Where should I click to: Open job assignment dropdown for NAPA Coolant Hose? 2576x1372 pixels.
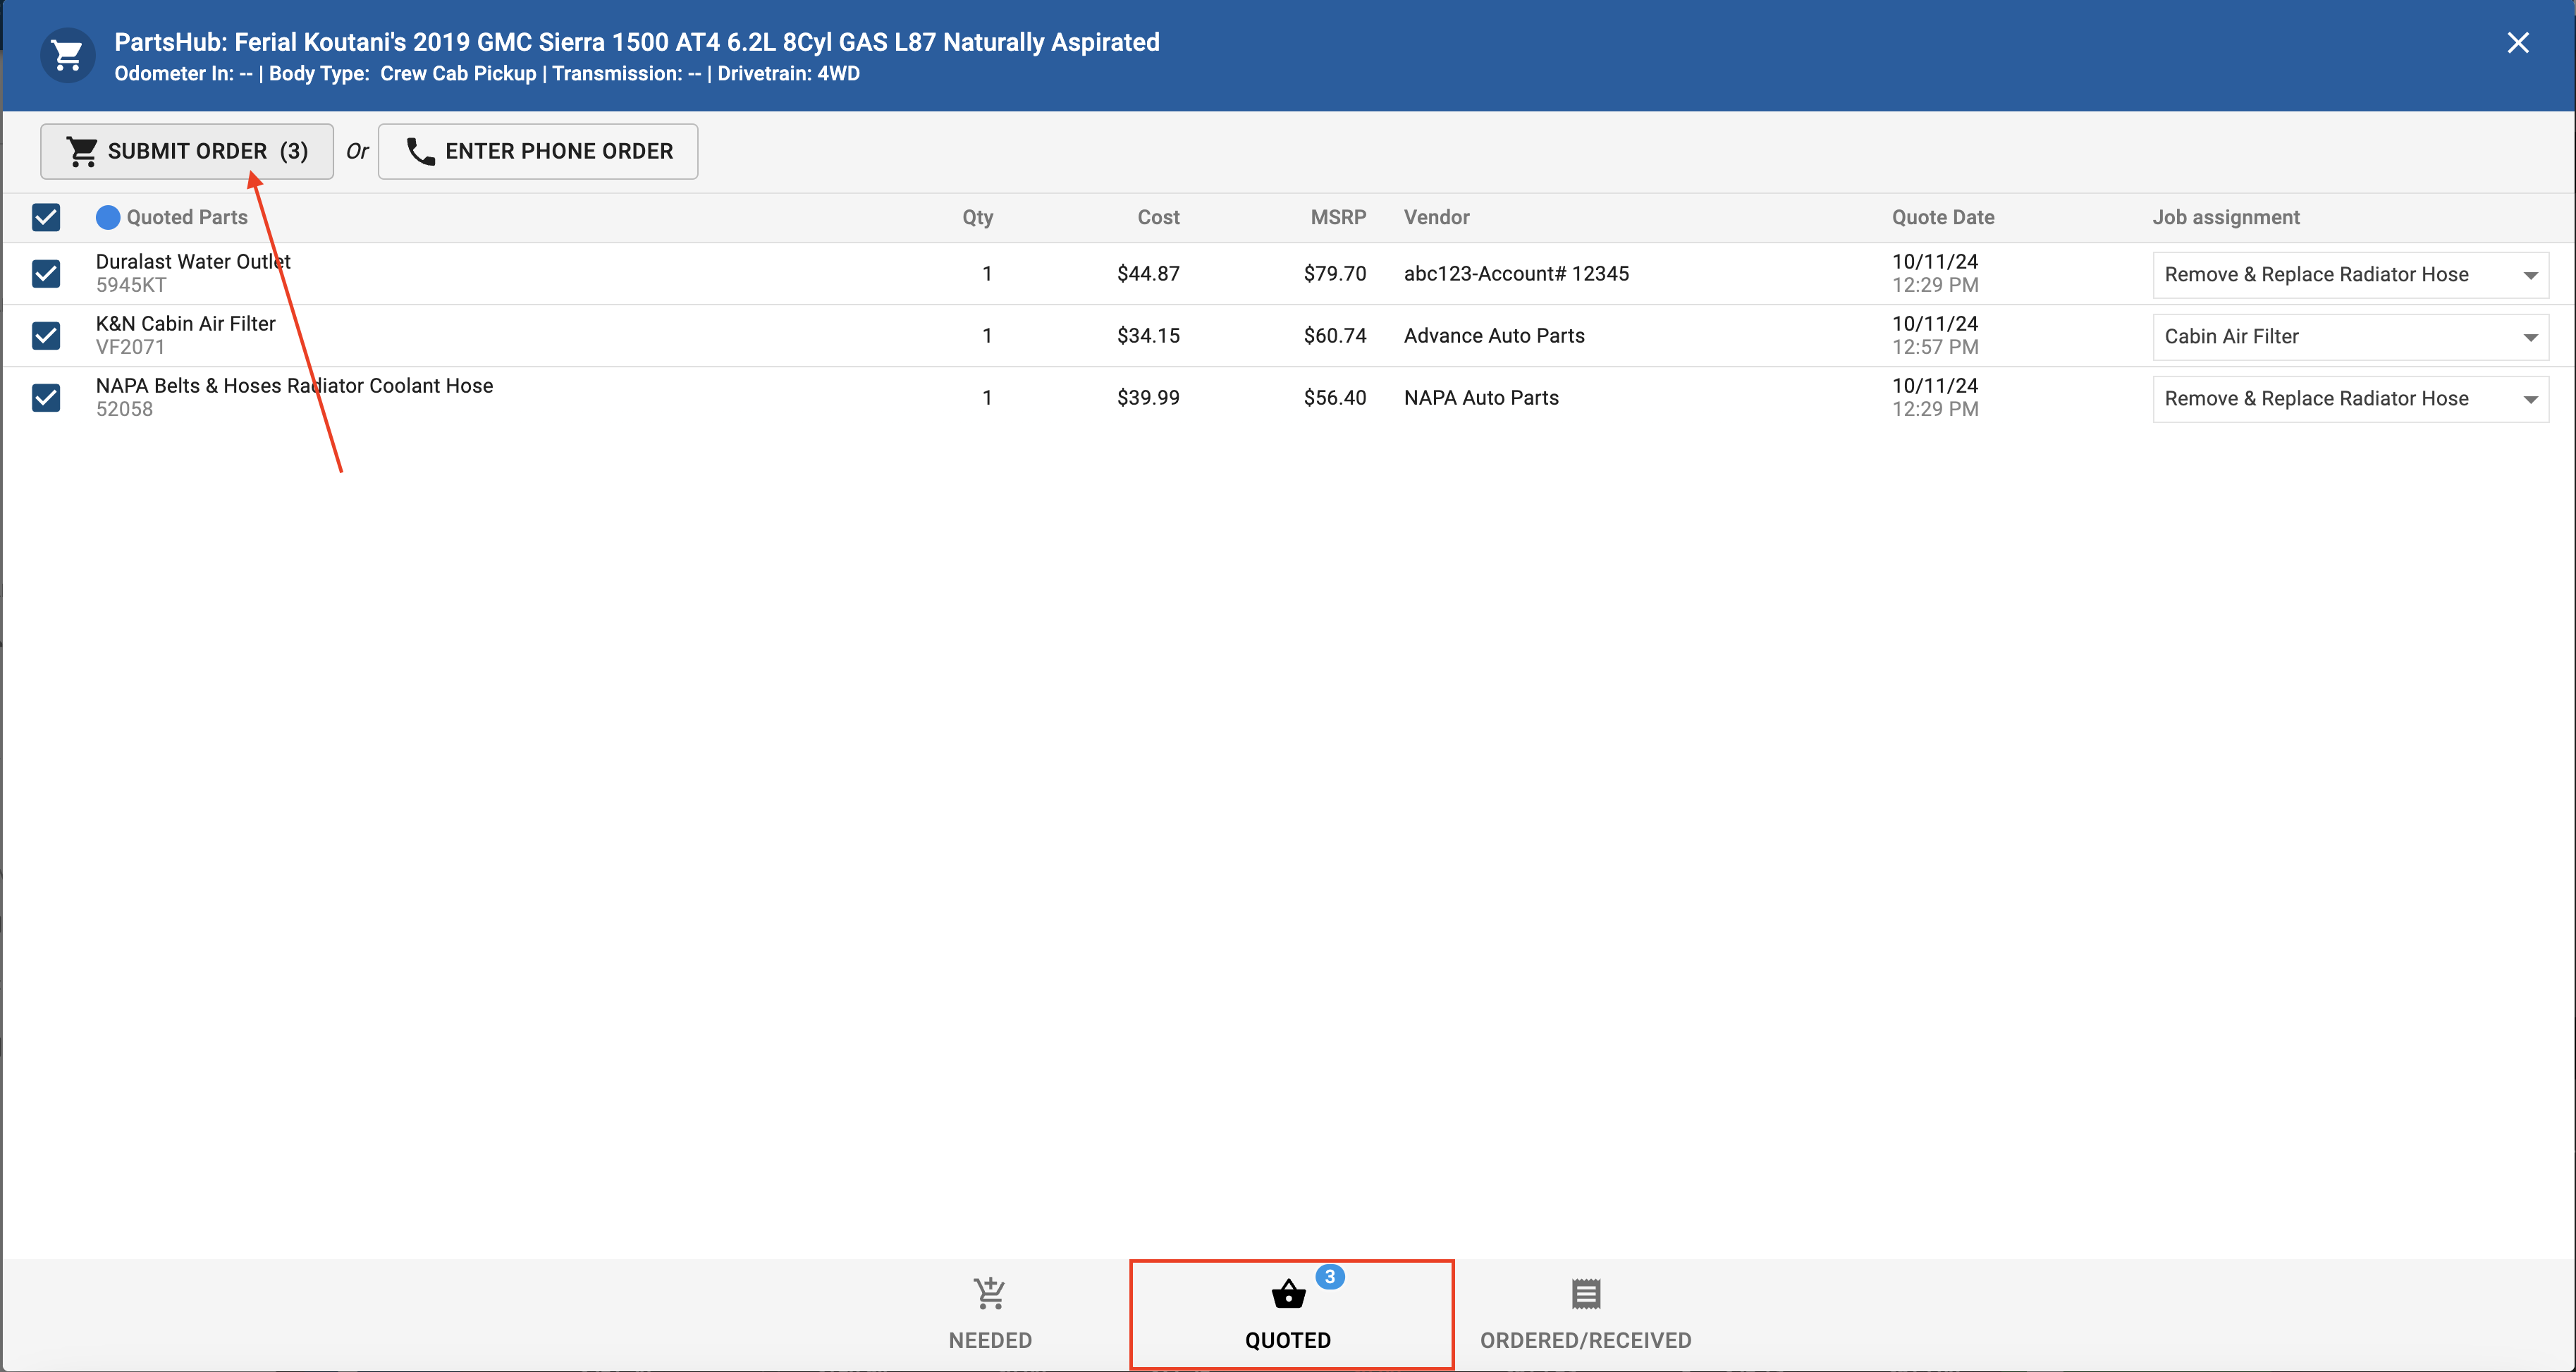(x=2350, y=398)
